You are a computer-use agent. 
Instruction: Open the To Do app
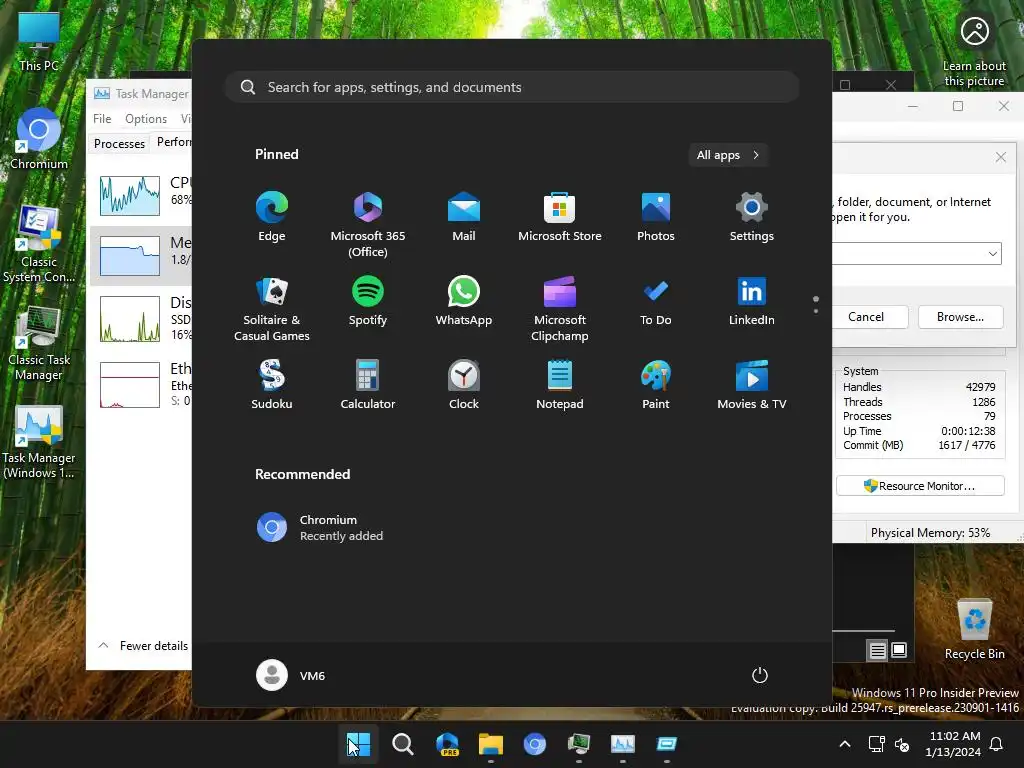(656, 301)
